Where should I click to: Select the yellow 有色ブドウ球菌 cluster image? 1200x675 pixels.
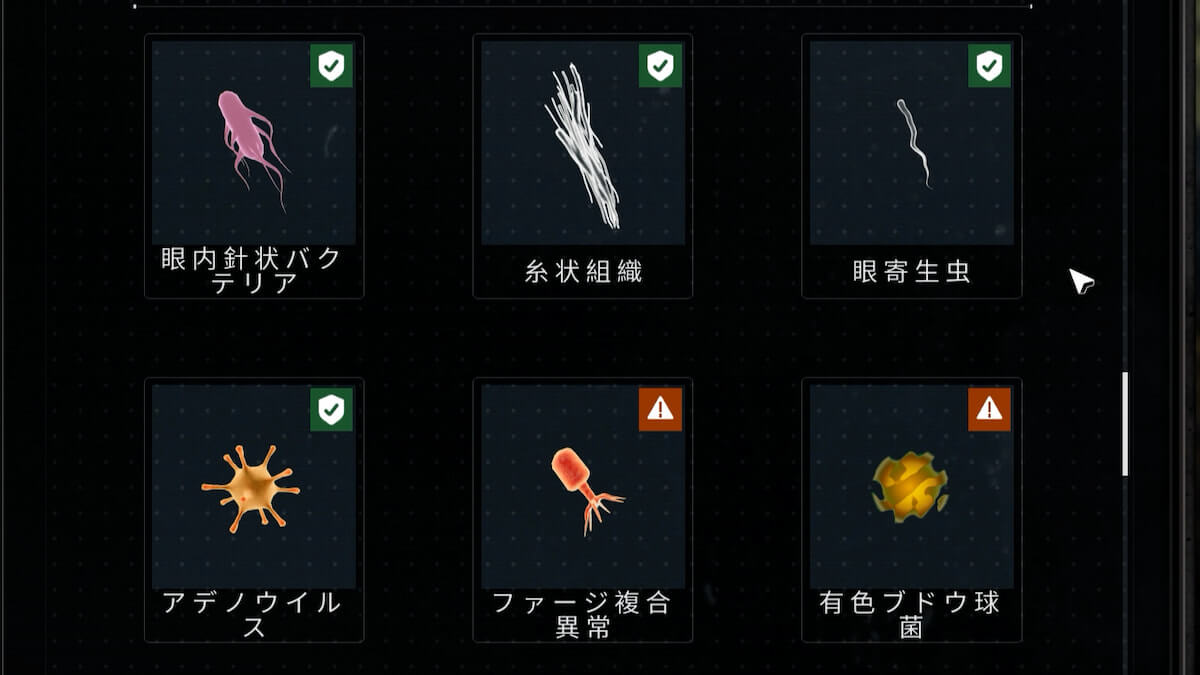[911, 487]
